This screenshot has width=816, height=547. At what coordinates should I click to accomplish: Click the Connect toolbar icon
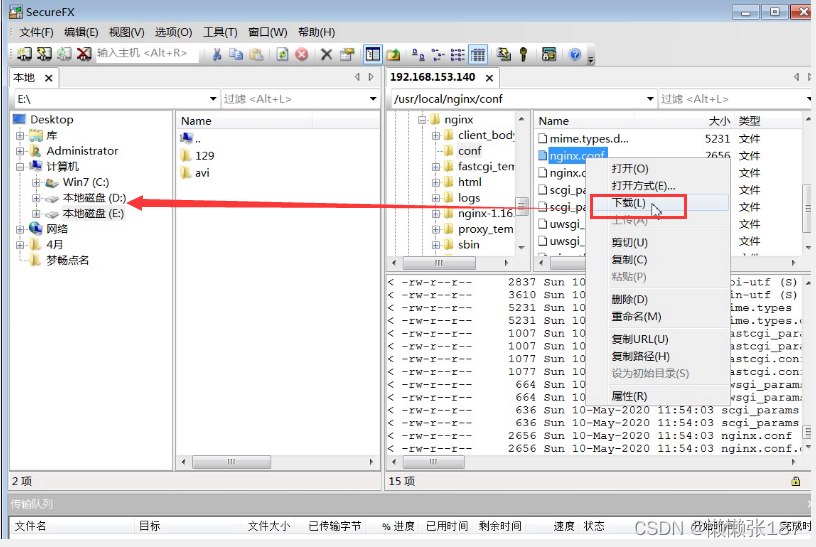(24, 54)
